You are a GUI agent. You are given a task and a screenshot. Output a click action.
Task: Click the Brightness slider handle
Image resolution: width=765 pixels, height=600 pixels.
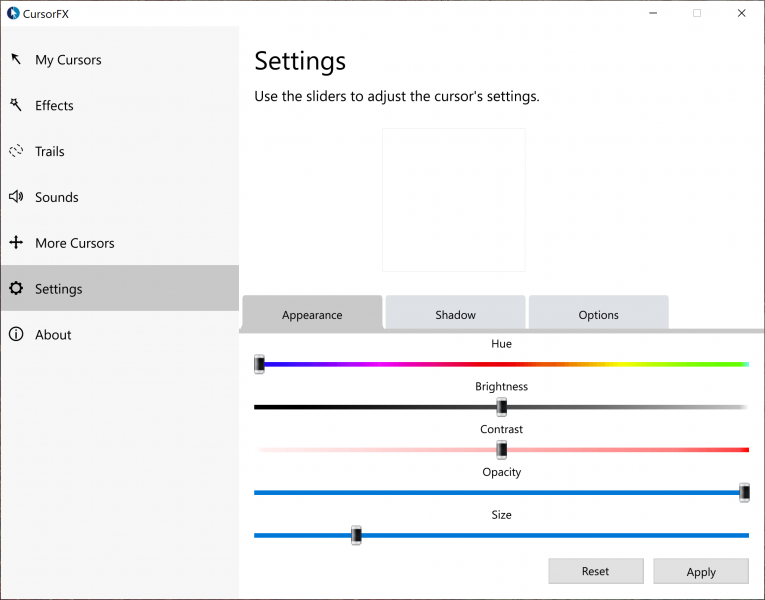click(502, 407)
